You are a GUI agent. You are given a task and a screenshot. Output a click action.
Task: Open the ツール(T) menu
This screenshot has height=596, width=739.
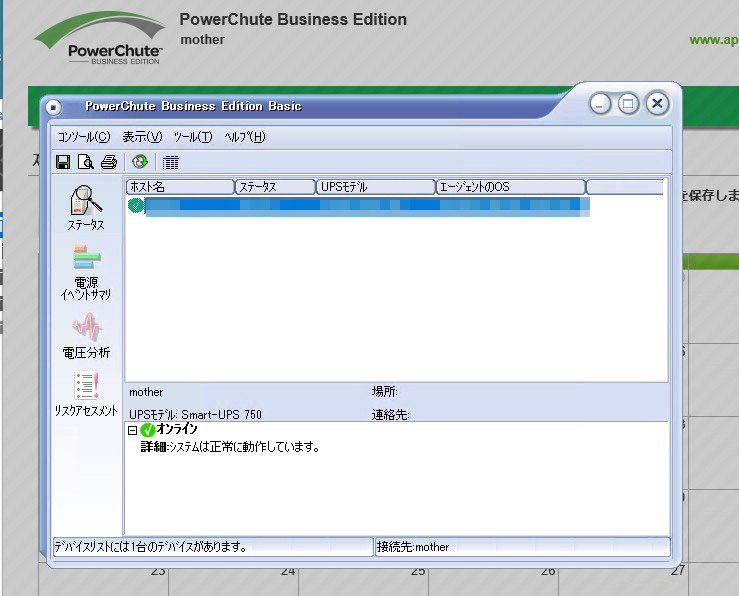193,137
